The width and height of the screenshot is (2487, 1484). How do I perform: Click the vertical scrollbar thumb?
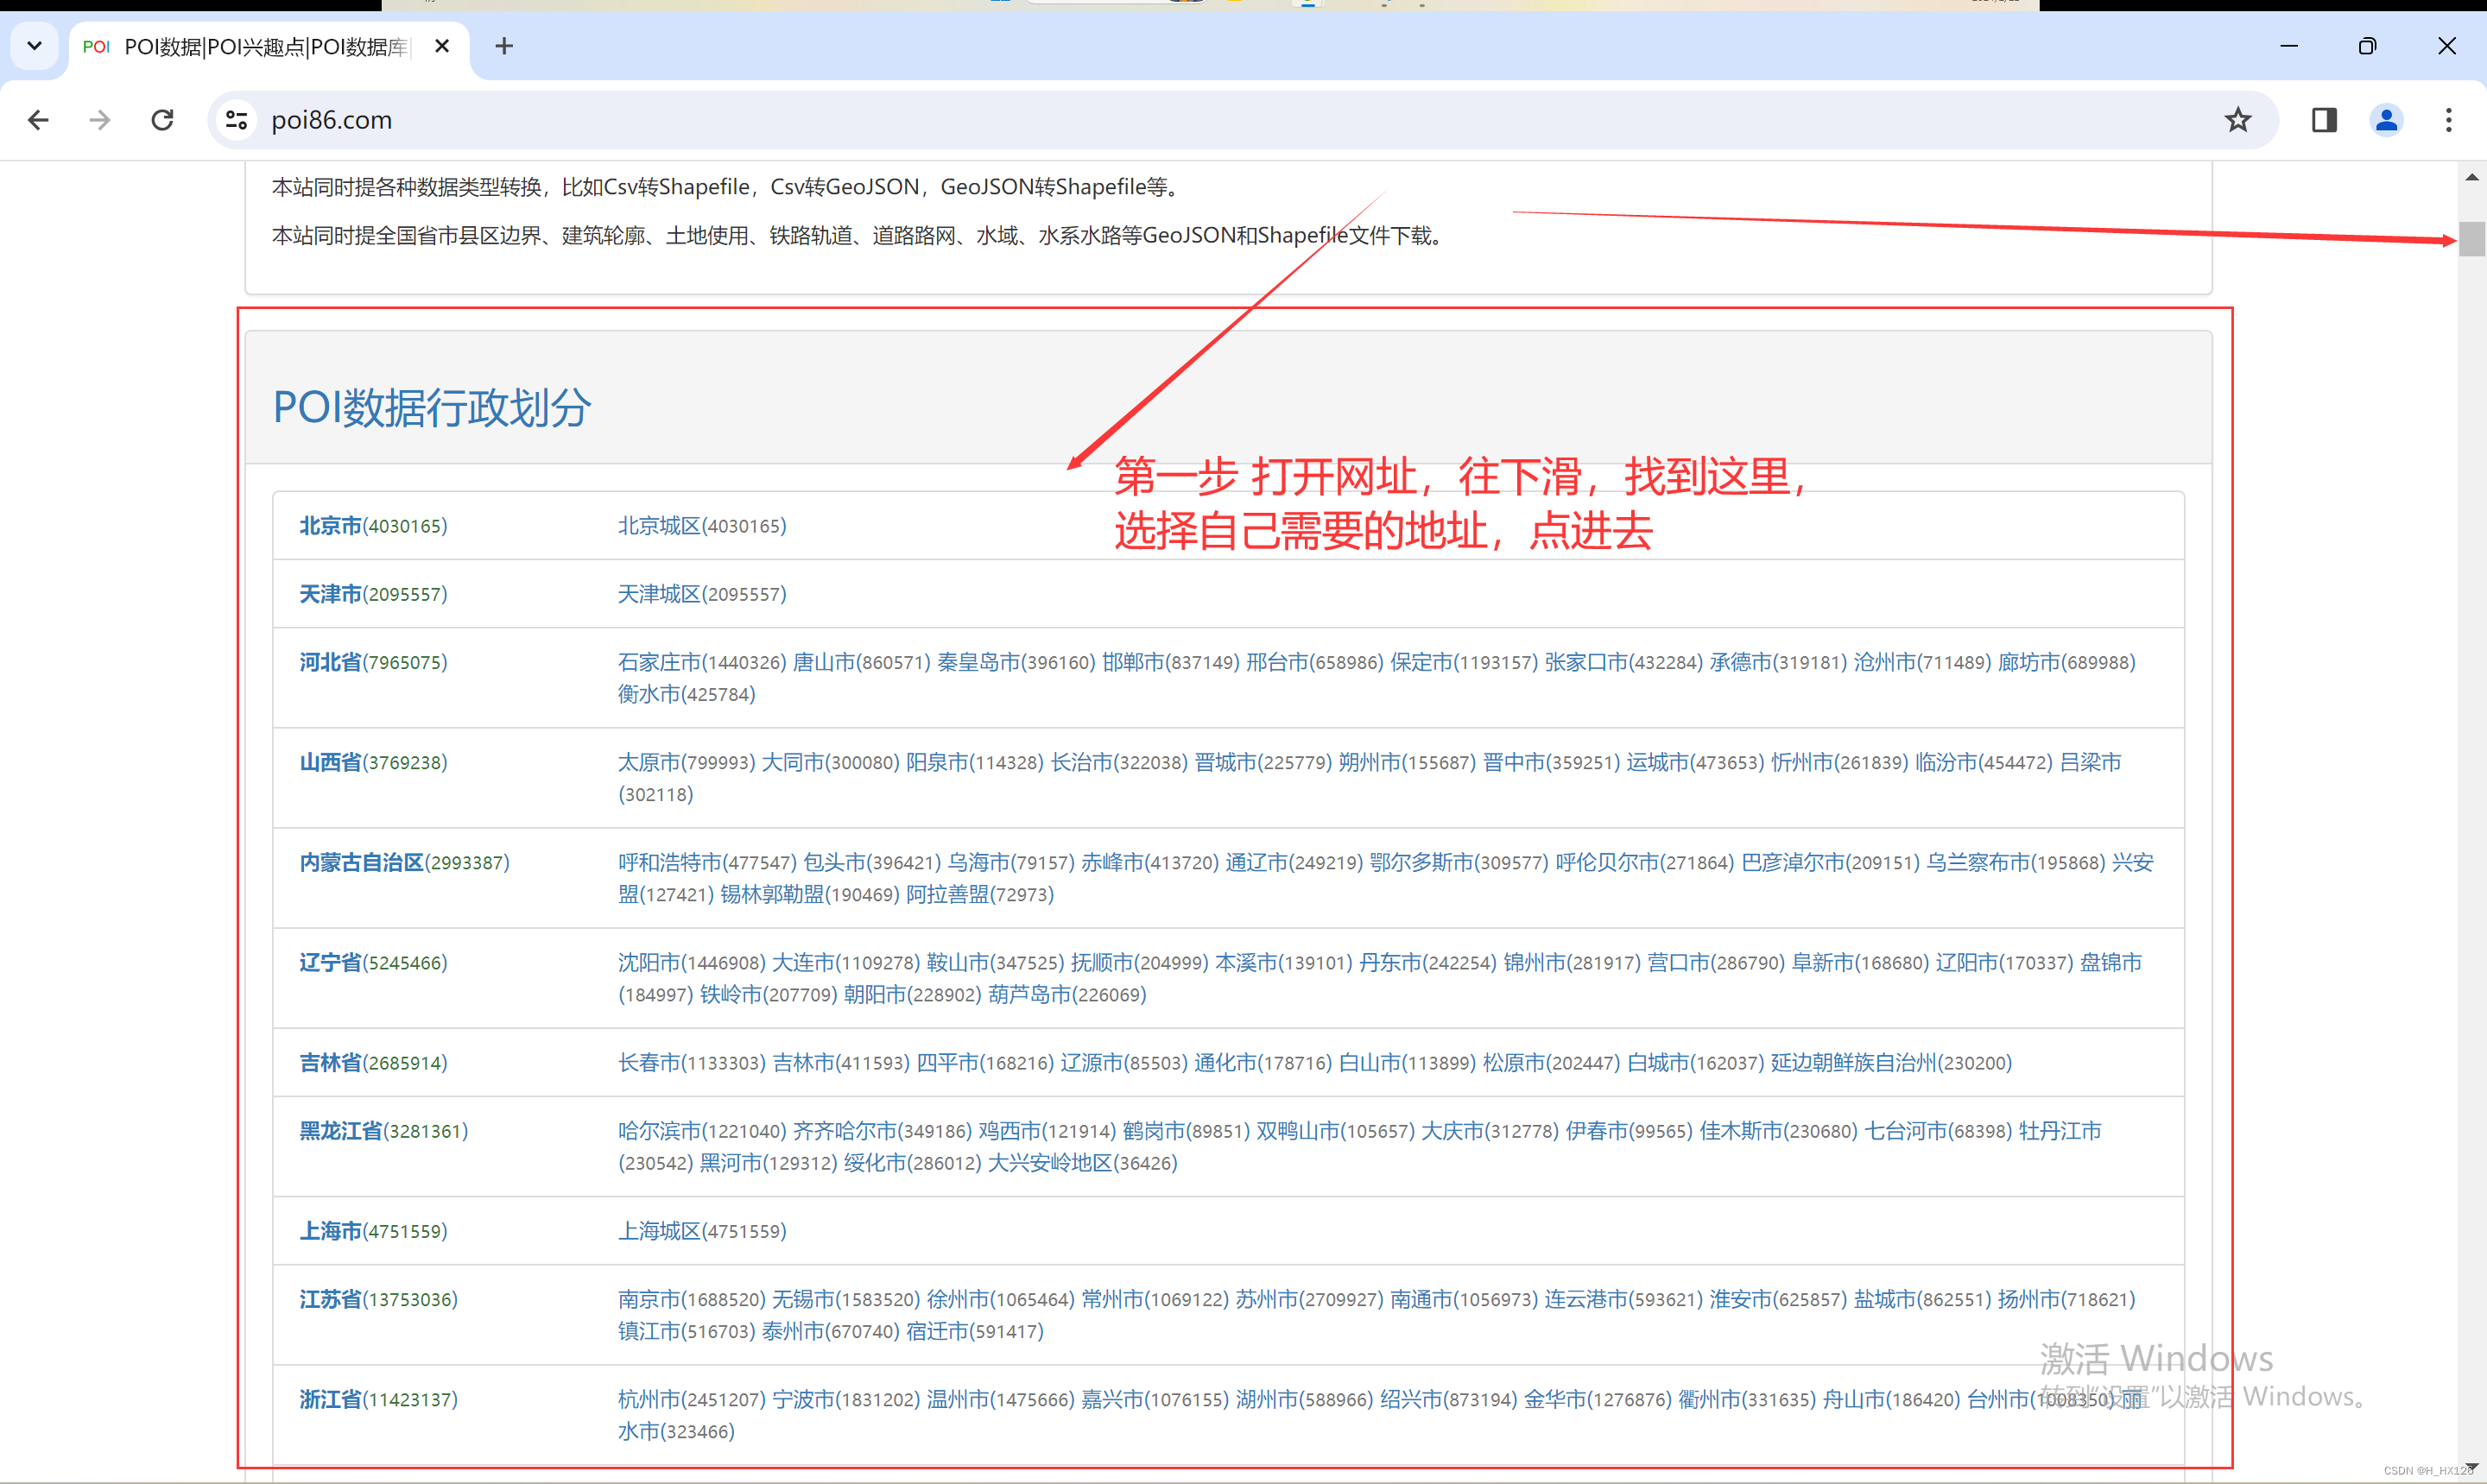(2472, 238)
